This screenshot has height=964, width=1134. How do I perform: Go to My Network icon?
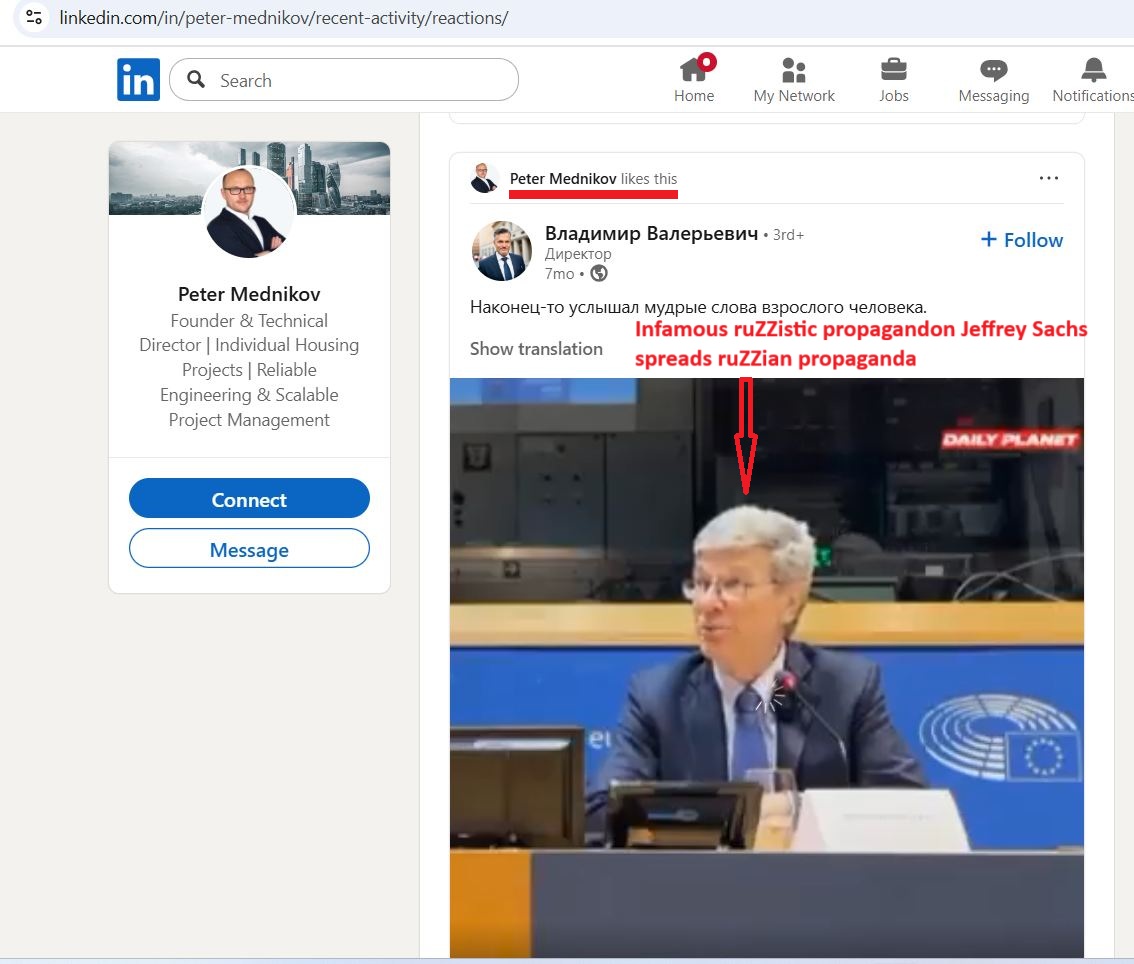(x=794, y=70)
